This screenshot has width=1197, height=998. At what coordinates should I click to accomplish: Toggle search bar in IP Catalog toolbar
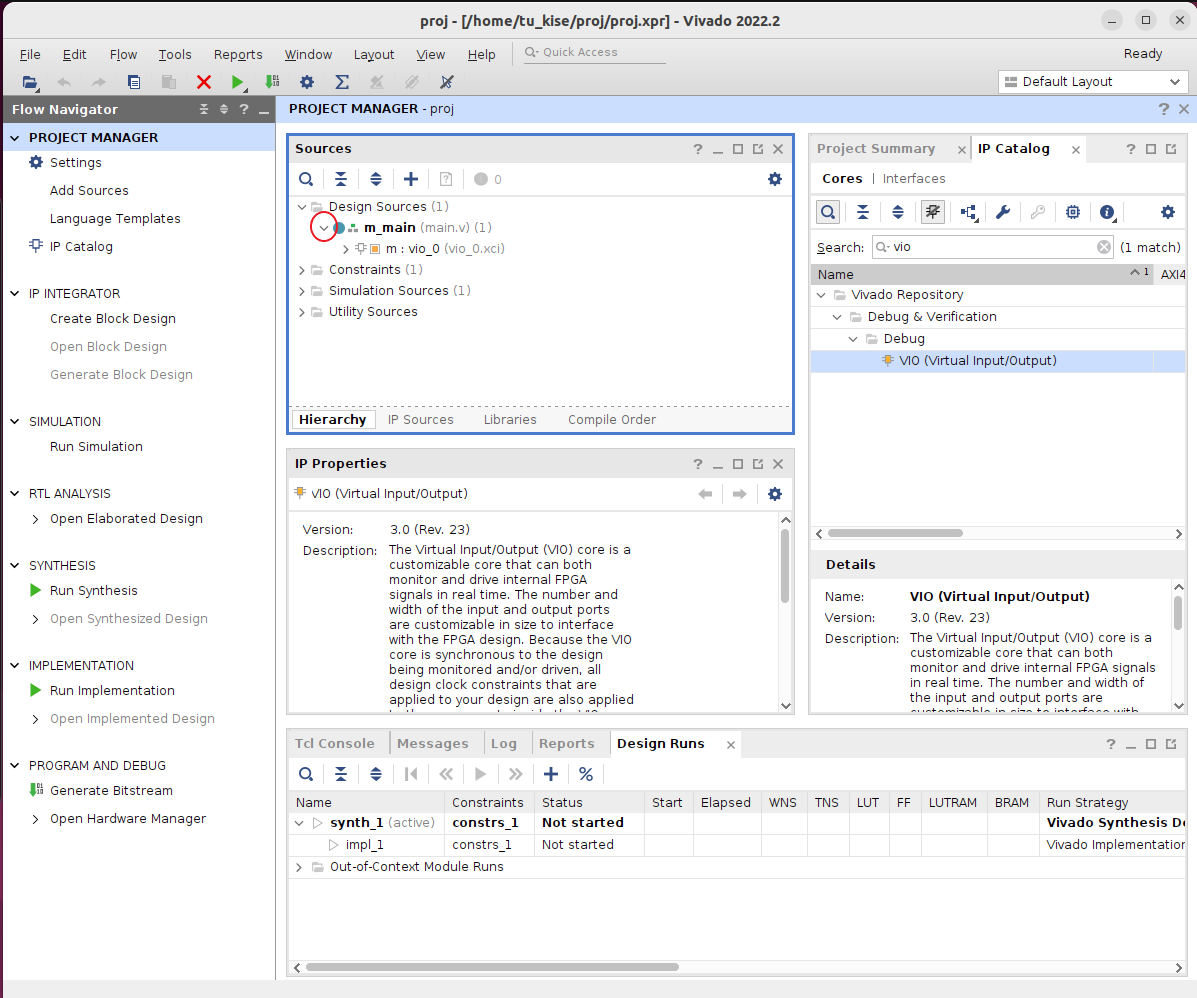coord(828,212)
